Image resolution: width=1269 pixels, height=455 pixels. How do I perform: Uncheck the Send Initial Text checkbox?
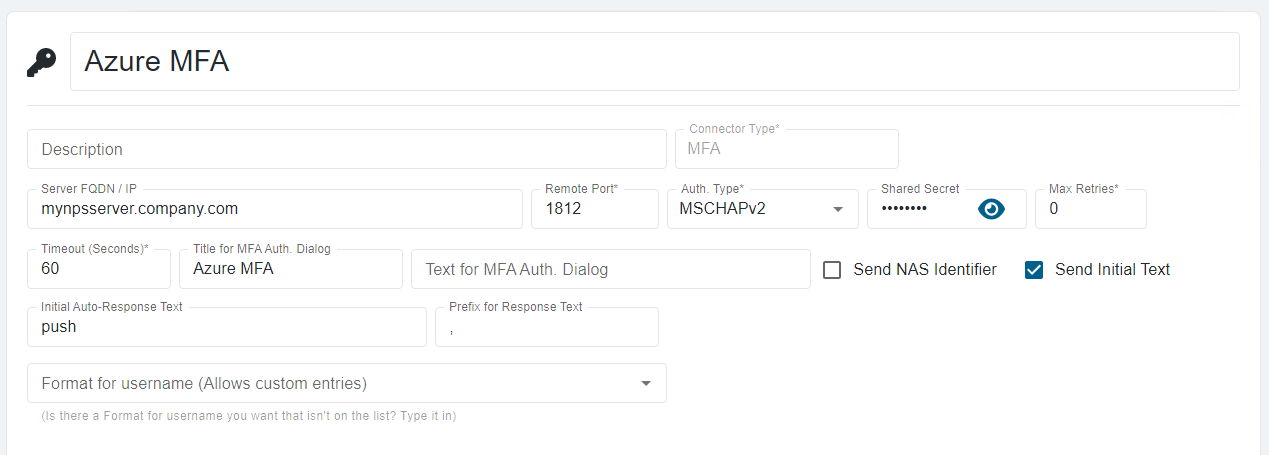pyautogui.click(x=1034, y=270)
